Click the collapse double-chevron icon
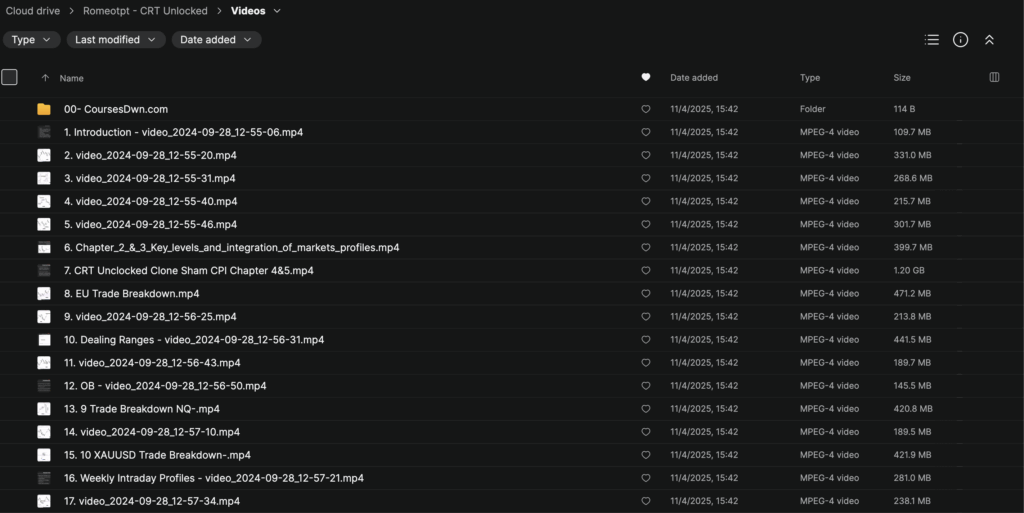1024x513 pixels. (989, 40)
